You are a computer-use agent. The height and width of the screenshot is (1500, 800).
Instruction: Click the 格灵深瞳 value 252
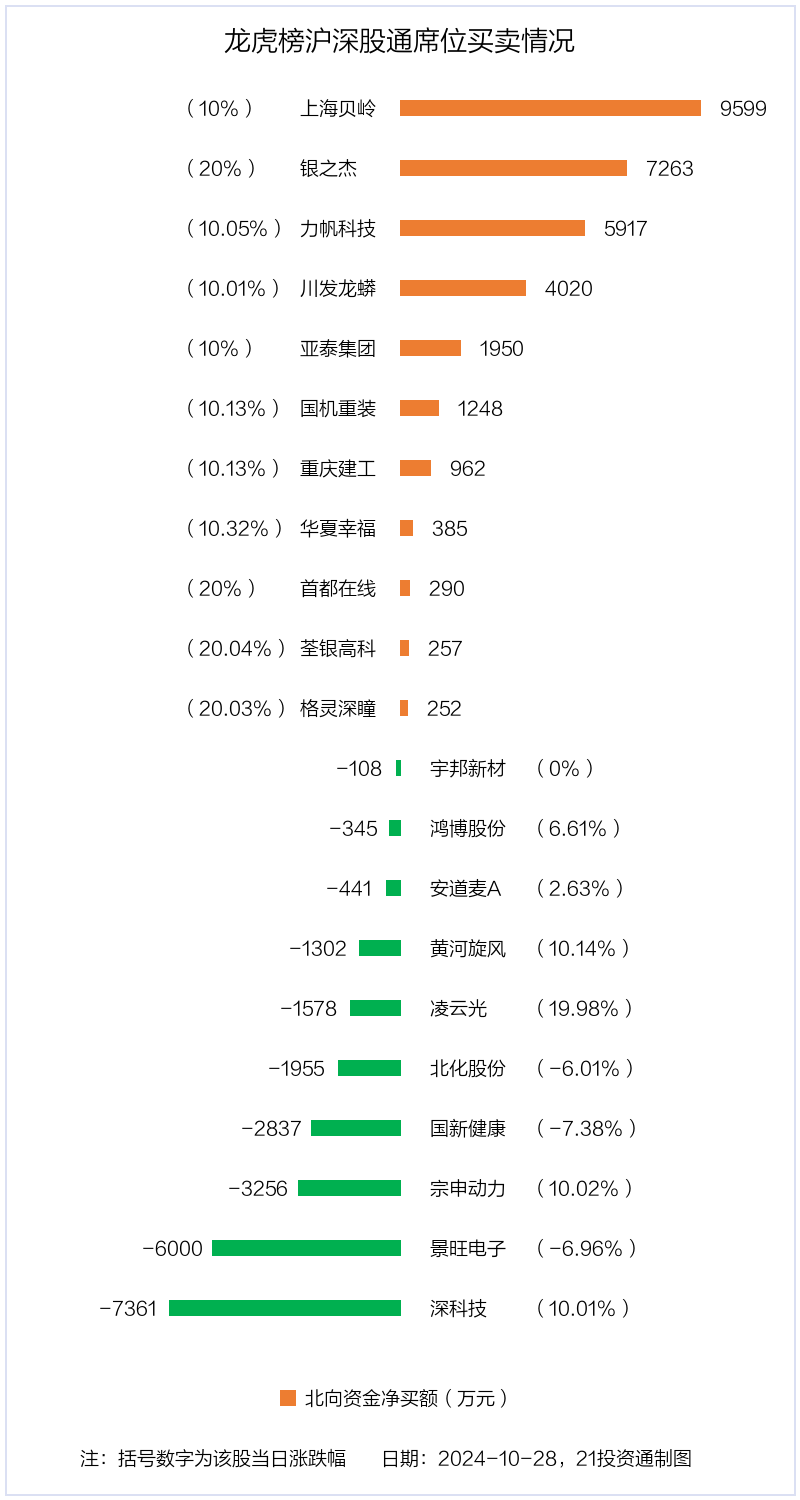pyautogui.click(x=444, y=708)
